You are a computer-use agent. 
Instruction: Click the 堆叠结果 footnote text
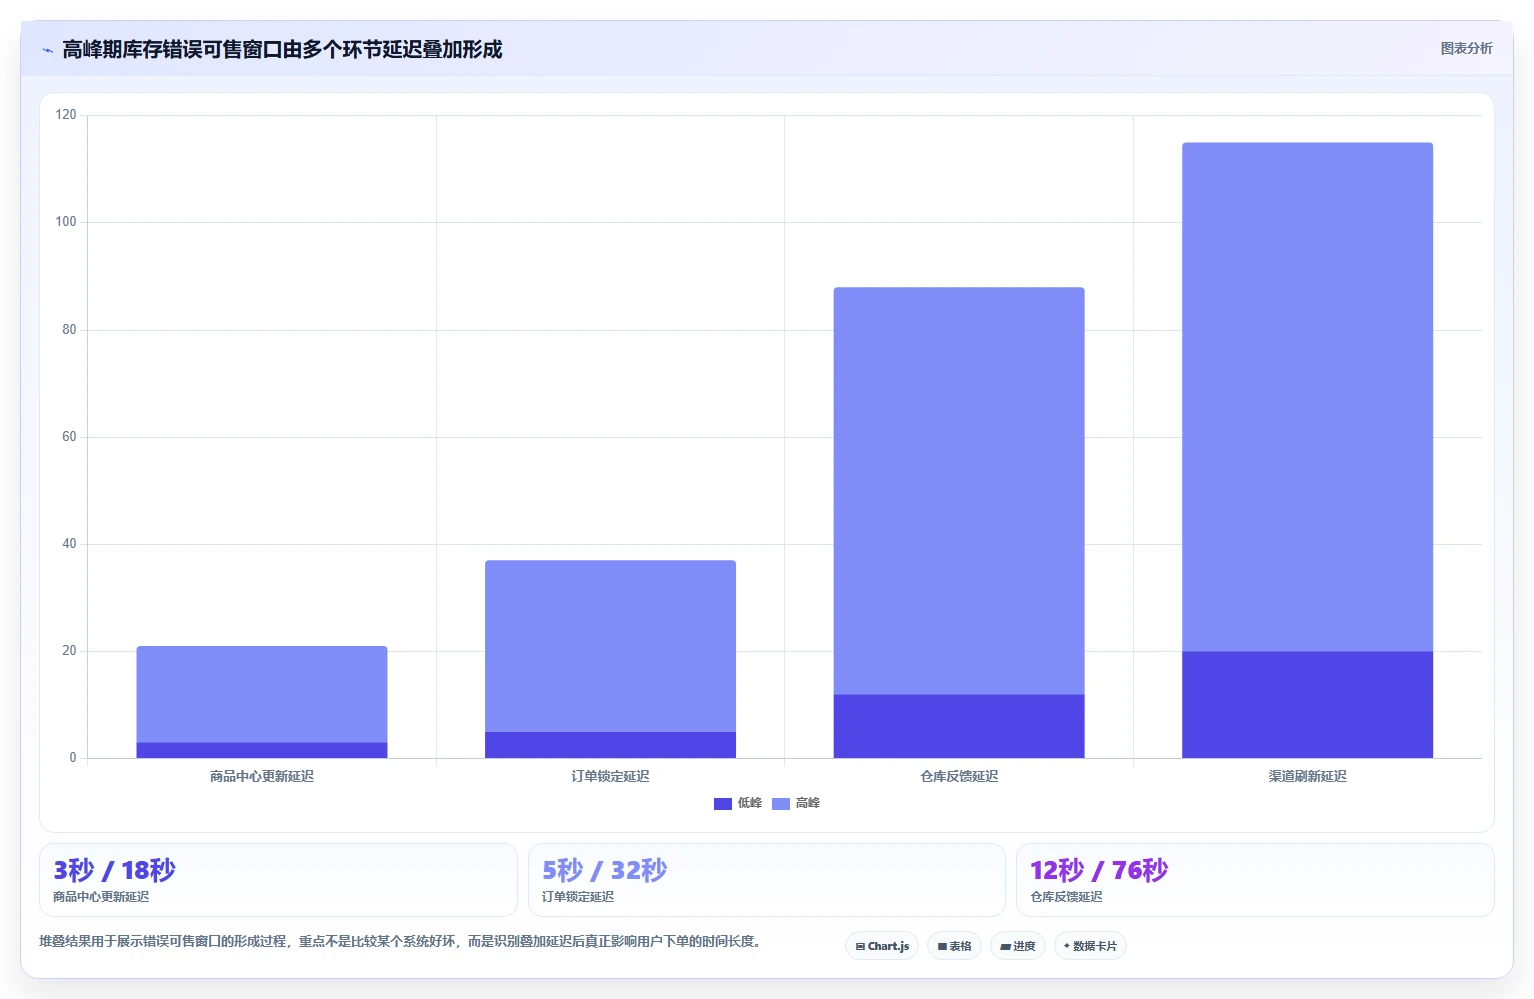tap(402, 941)
